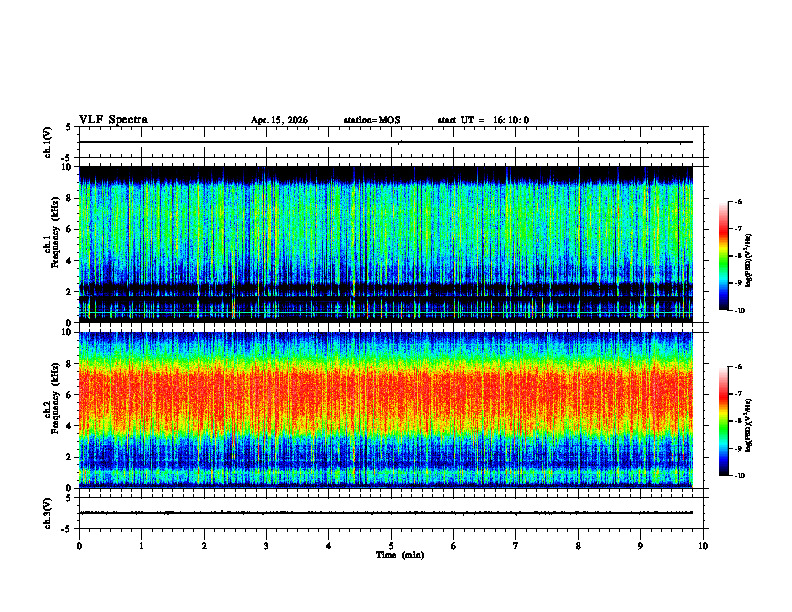This screenshot has width=792, height=612.
Task: Click the "8" tick on time axis
Action: (x=578, y=546)
